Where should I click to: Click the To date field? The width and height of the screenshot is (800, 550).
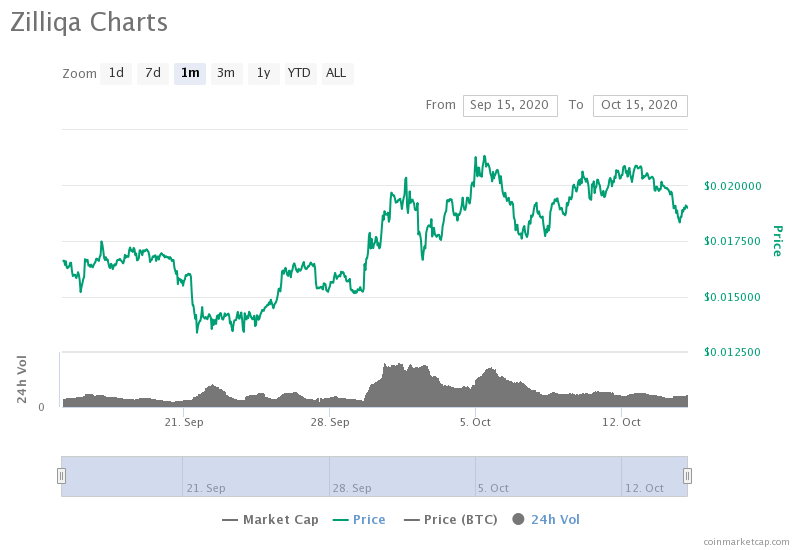pyautogui.click(x=640, y=105)
